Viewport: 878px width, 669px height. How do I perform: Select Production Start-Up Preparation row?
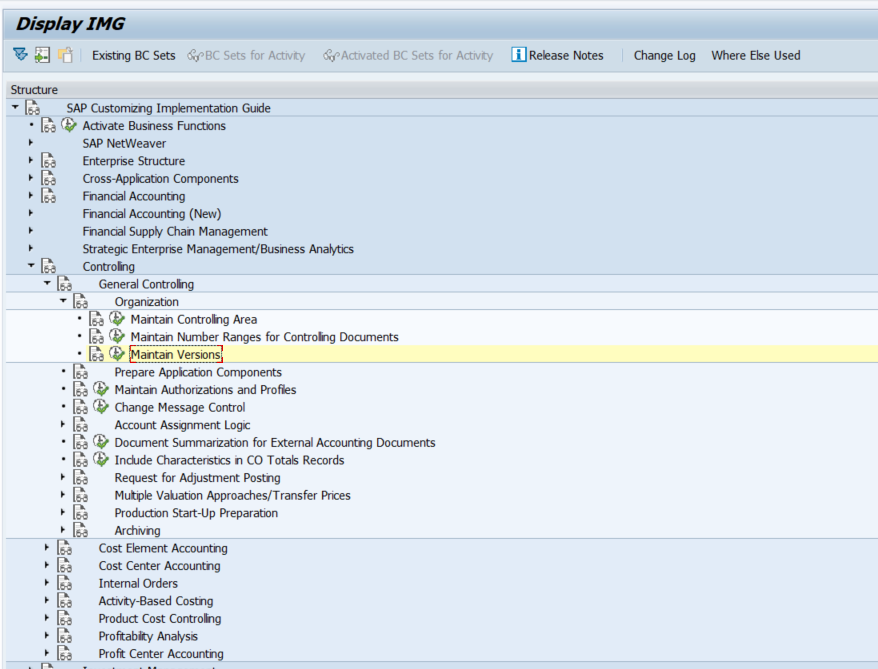(196, 513)
